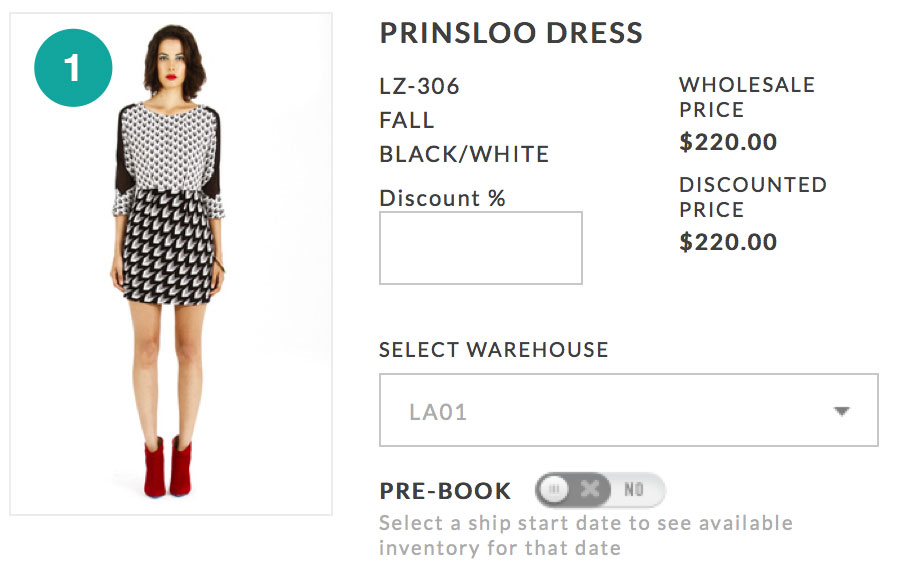Click the Discount % input field
The height and width of the screenshot is (575, 898).
pos(480,248)
